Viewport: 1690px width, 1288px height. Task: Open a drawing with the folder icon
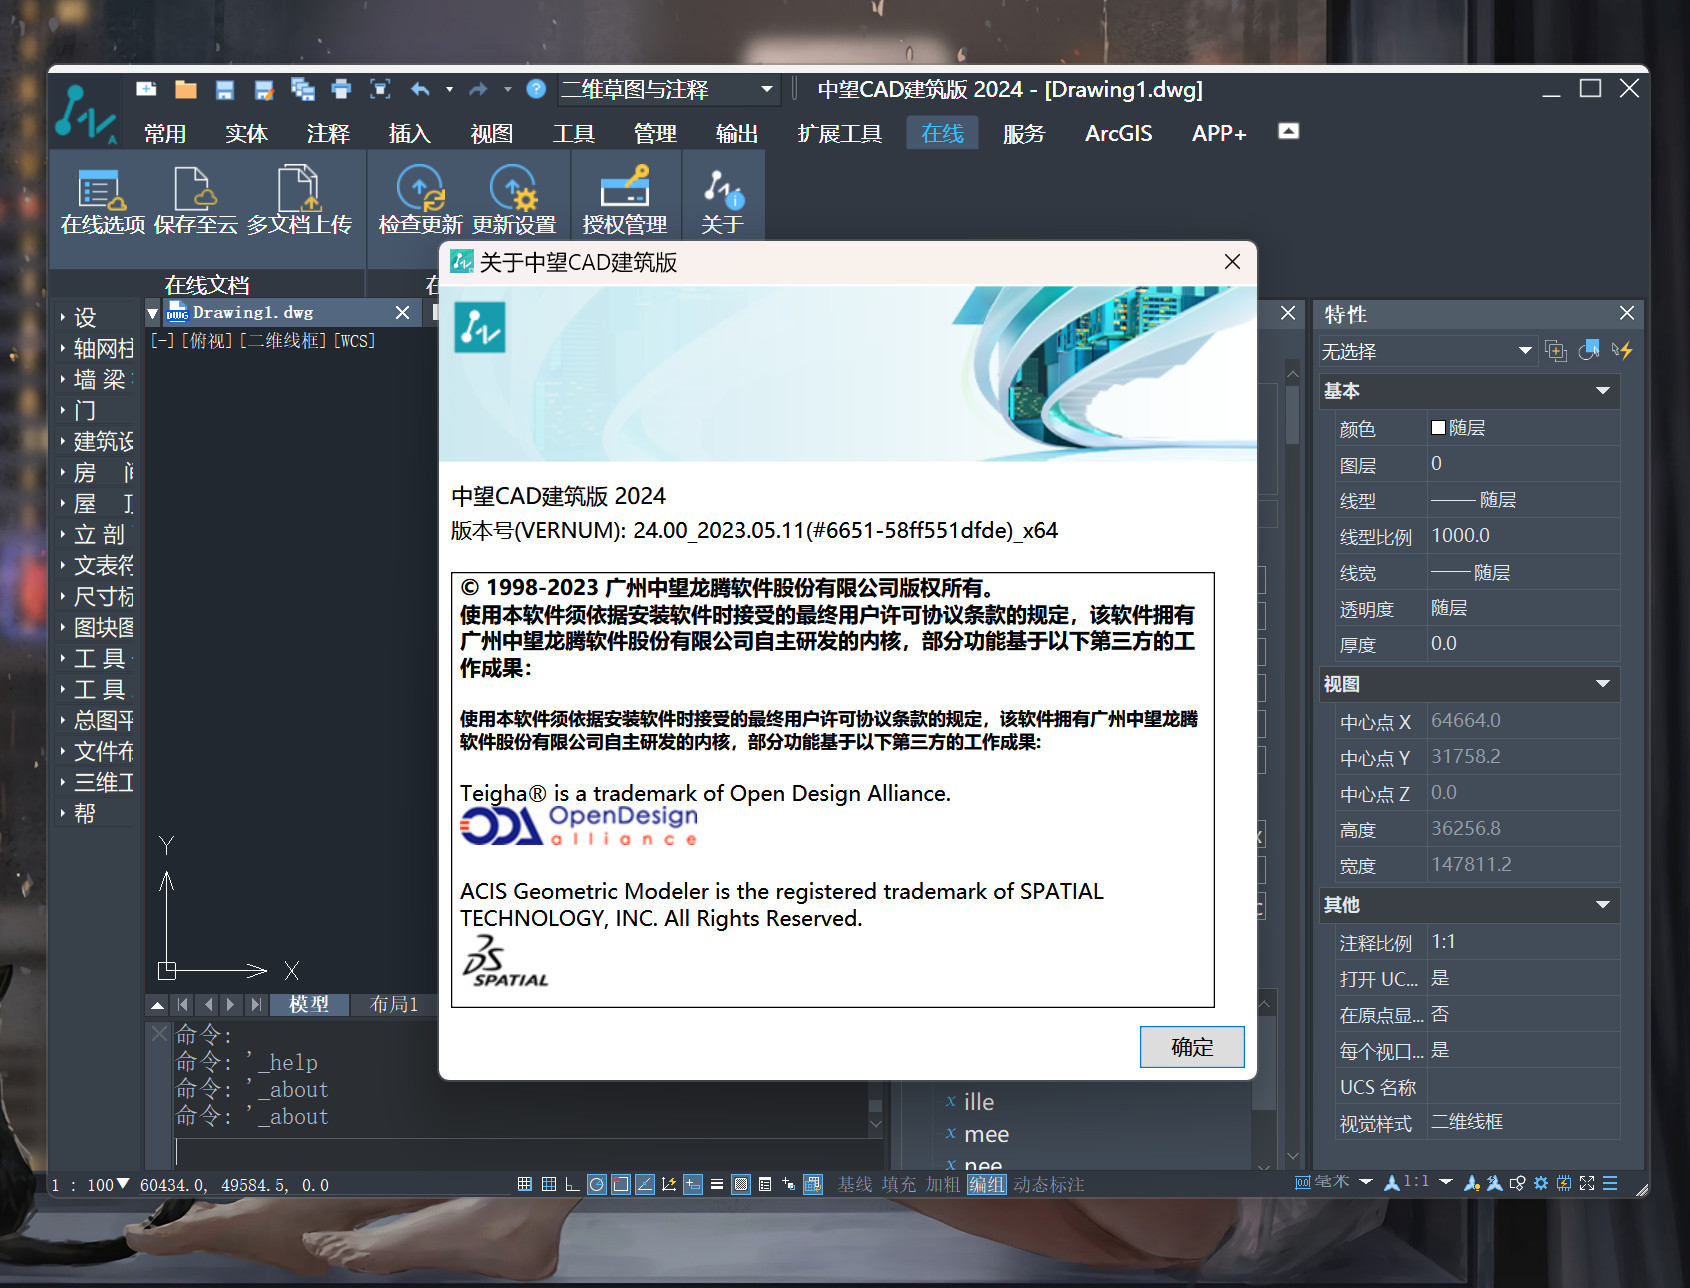(x=185, y=89)
